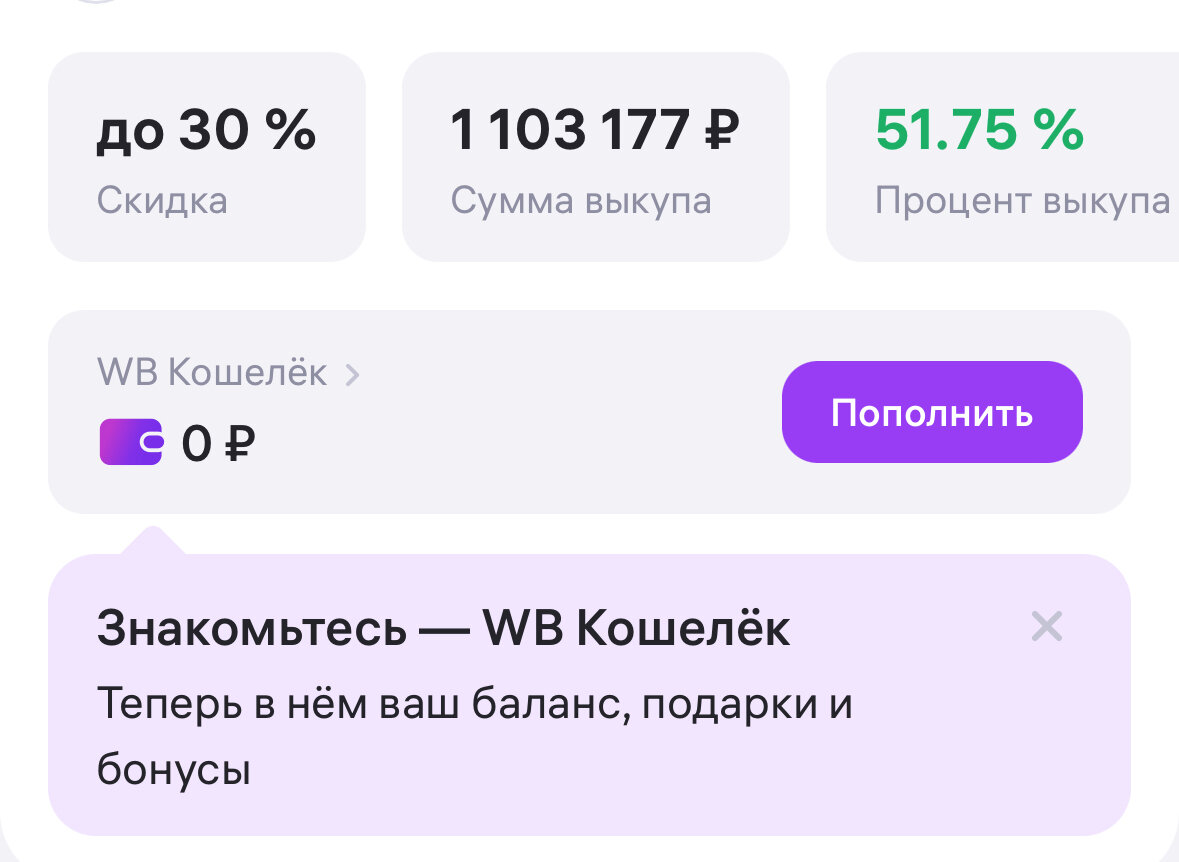Click the 1 103 177 ₽ amount
Image resolution: width=1179 pixels, height=862 pixels.
pyautogui.click(x=596, y=128)
